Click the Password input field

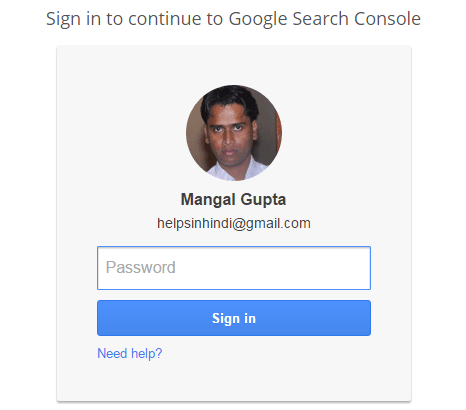234,268
